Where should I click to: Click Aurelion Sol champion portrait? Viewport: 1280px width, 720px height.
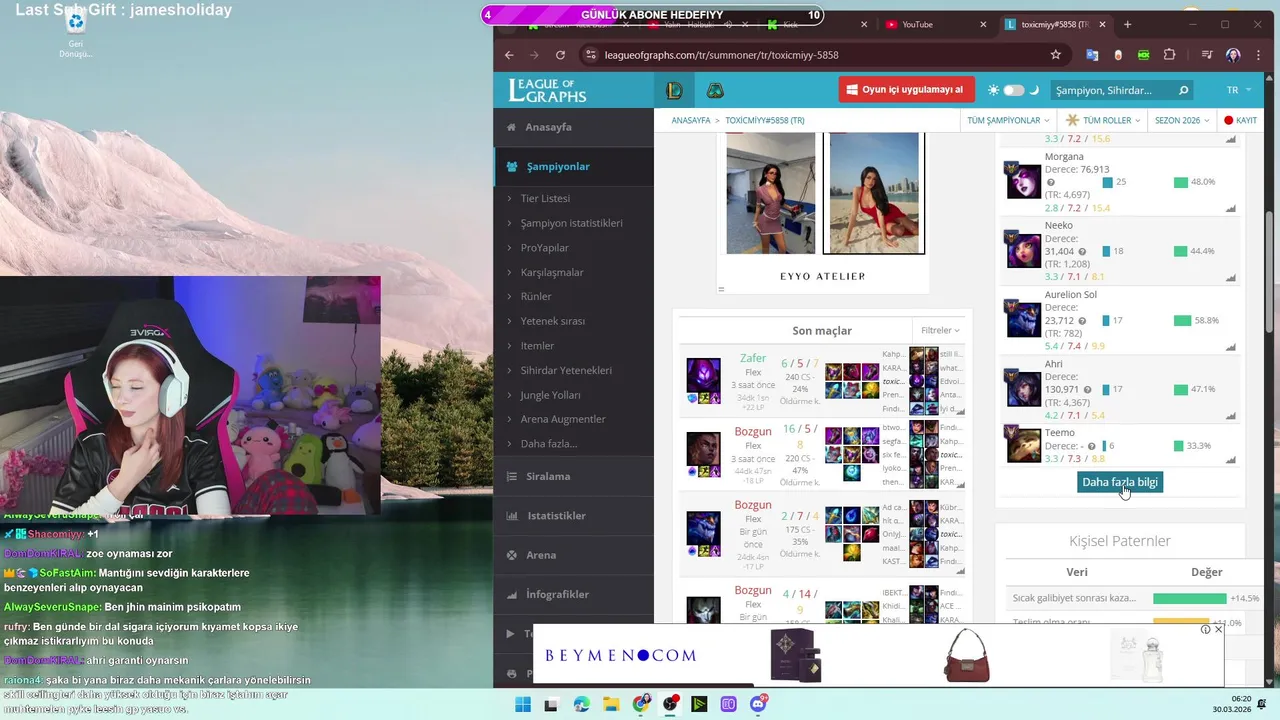[x=1023, y=318]
